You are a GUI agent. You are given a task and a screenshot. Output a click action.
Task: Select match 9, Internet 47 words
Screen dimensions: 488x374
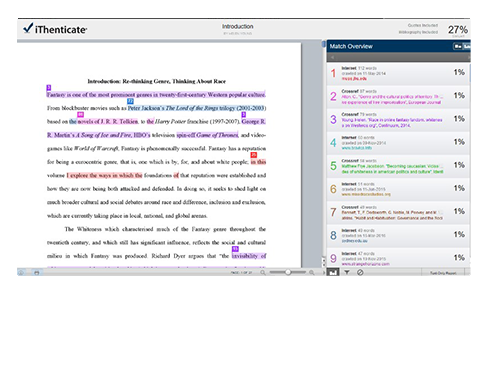pos(398,258)
